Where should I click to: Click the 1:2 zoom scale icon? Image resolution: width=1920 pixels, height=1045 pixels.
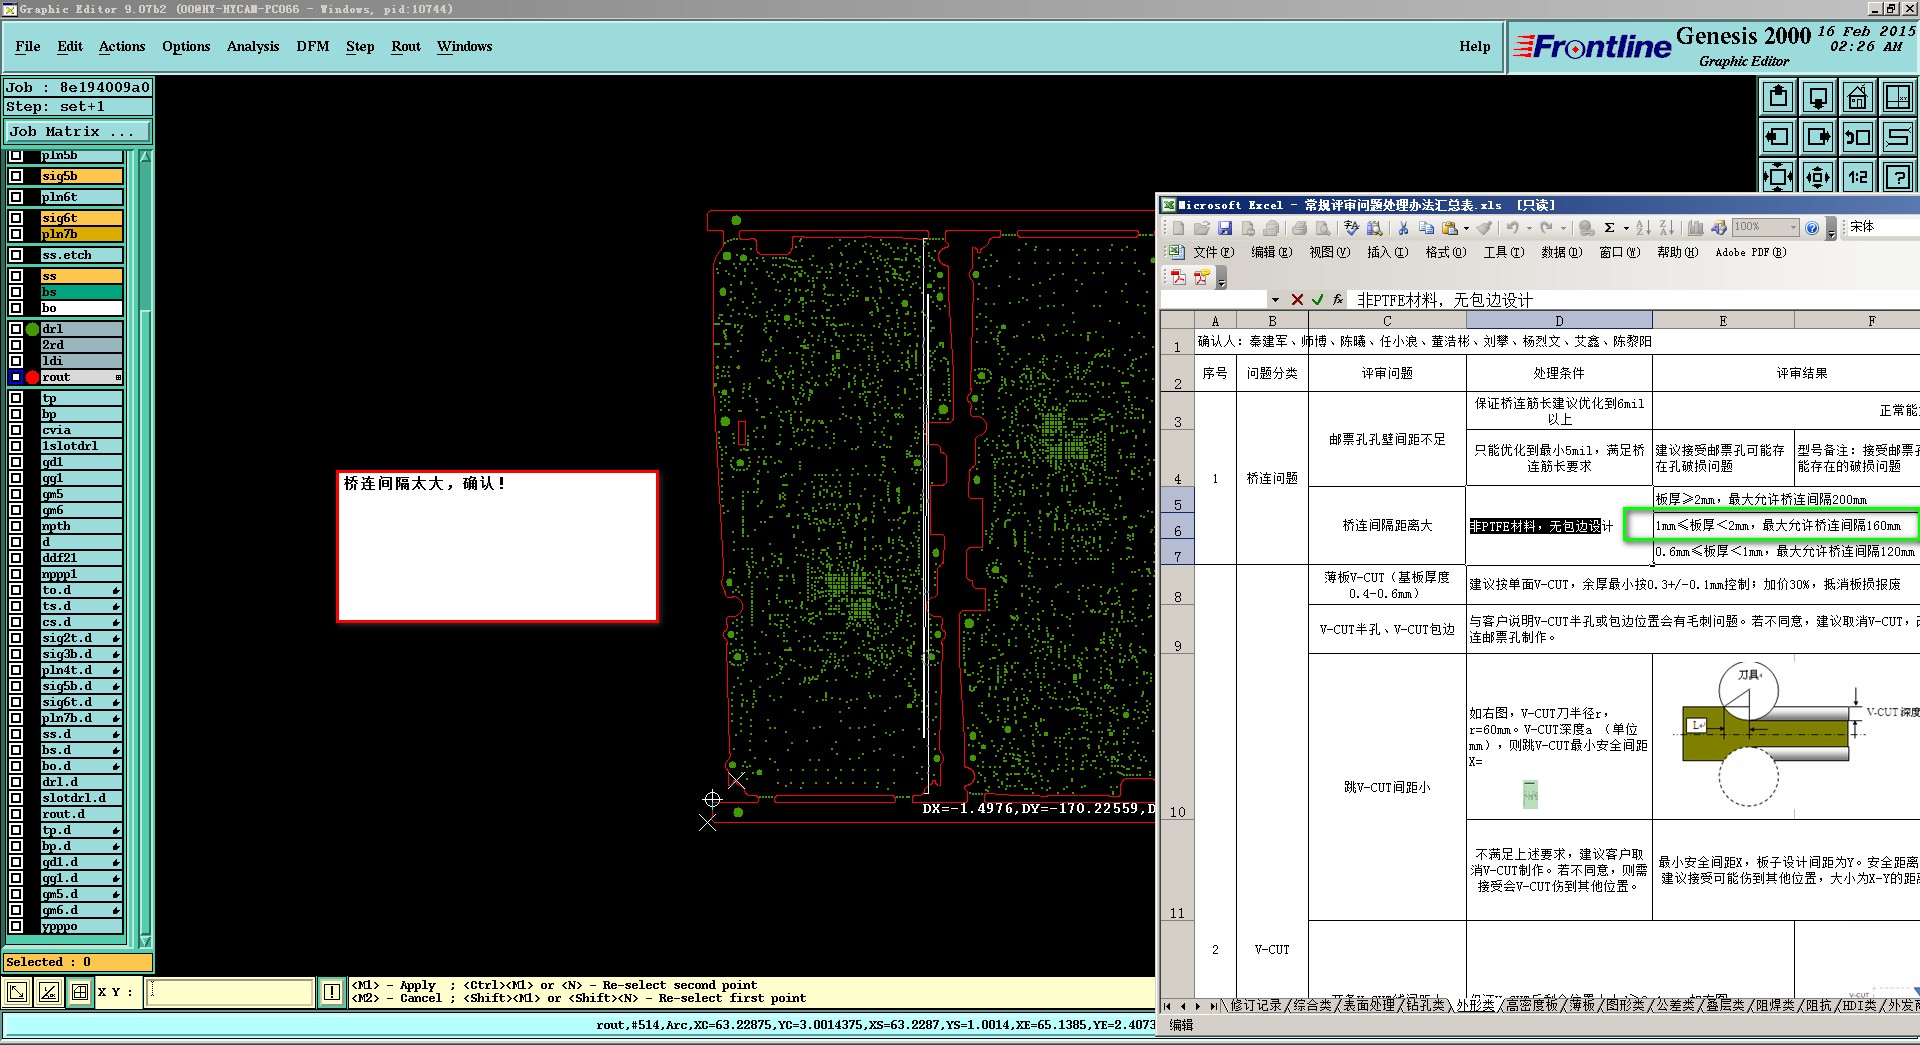(x=1857, y=177)
